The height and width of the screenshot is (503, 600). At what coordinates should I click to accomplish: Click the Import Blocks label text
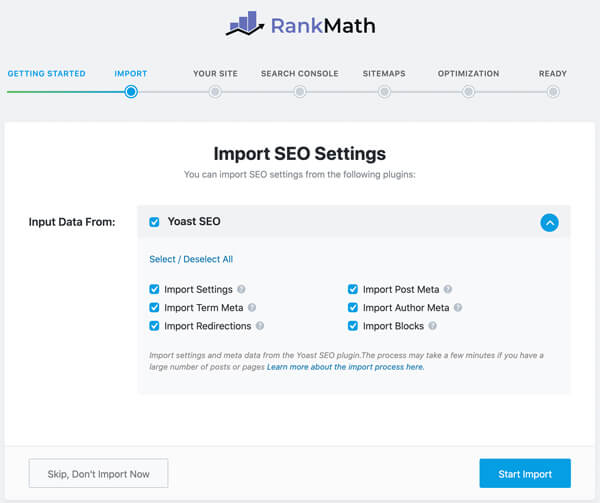click(393, 326)
